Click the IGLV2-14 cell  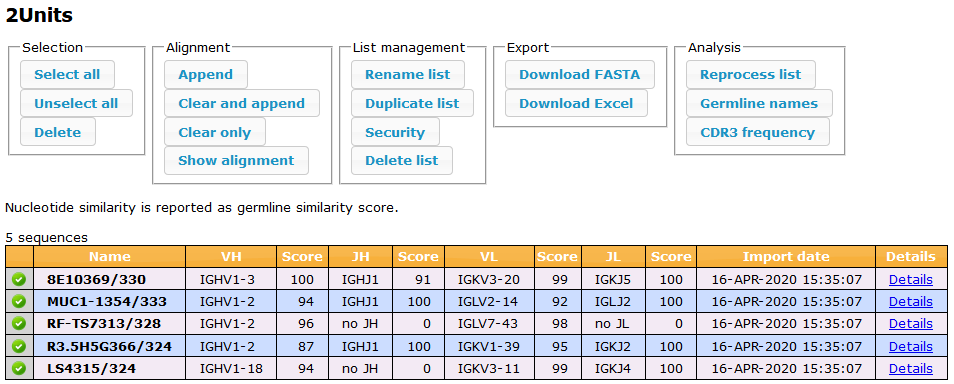coord(489,302)
